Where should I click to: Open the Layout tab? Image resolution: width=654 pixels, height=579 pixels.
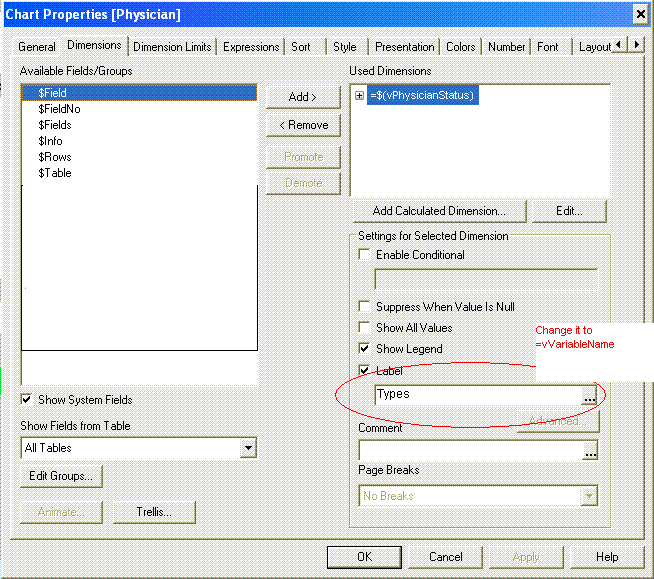tap(595, 47)
